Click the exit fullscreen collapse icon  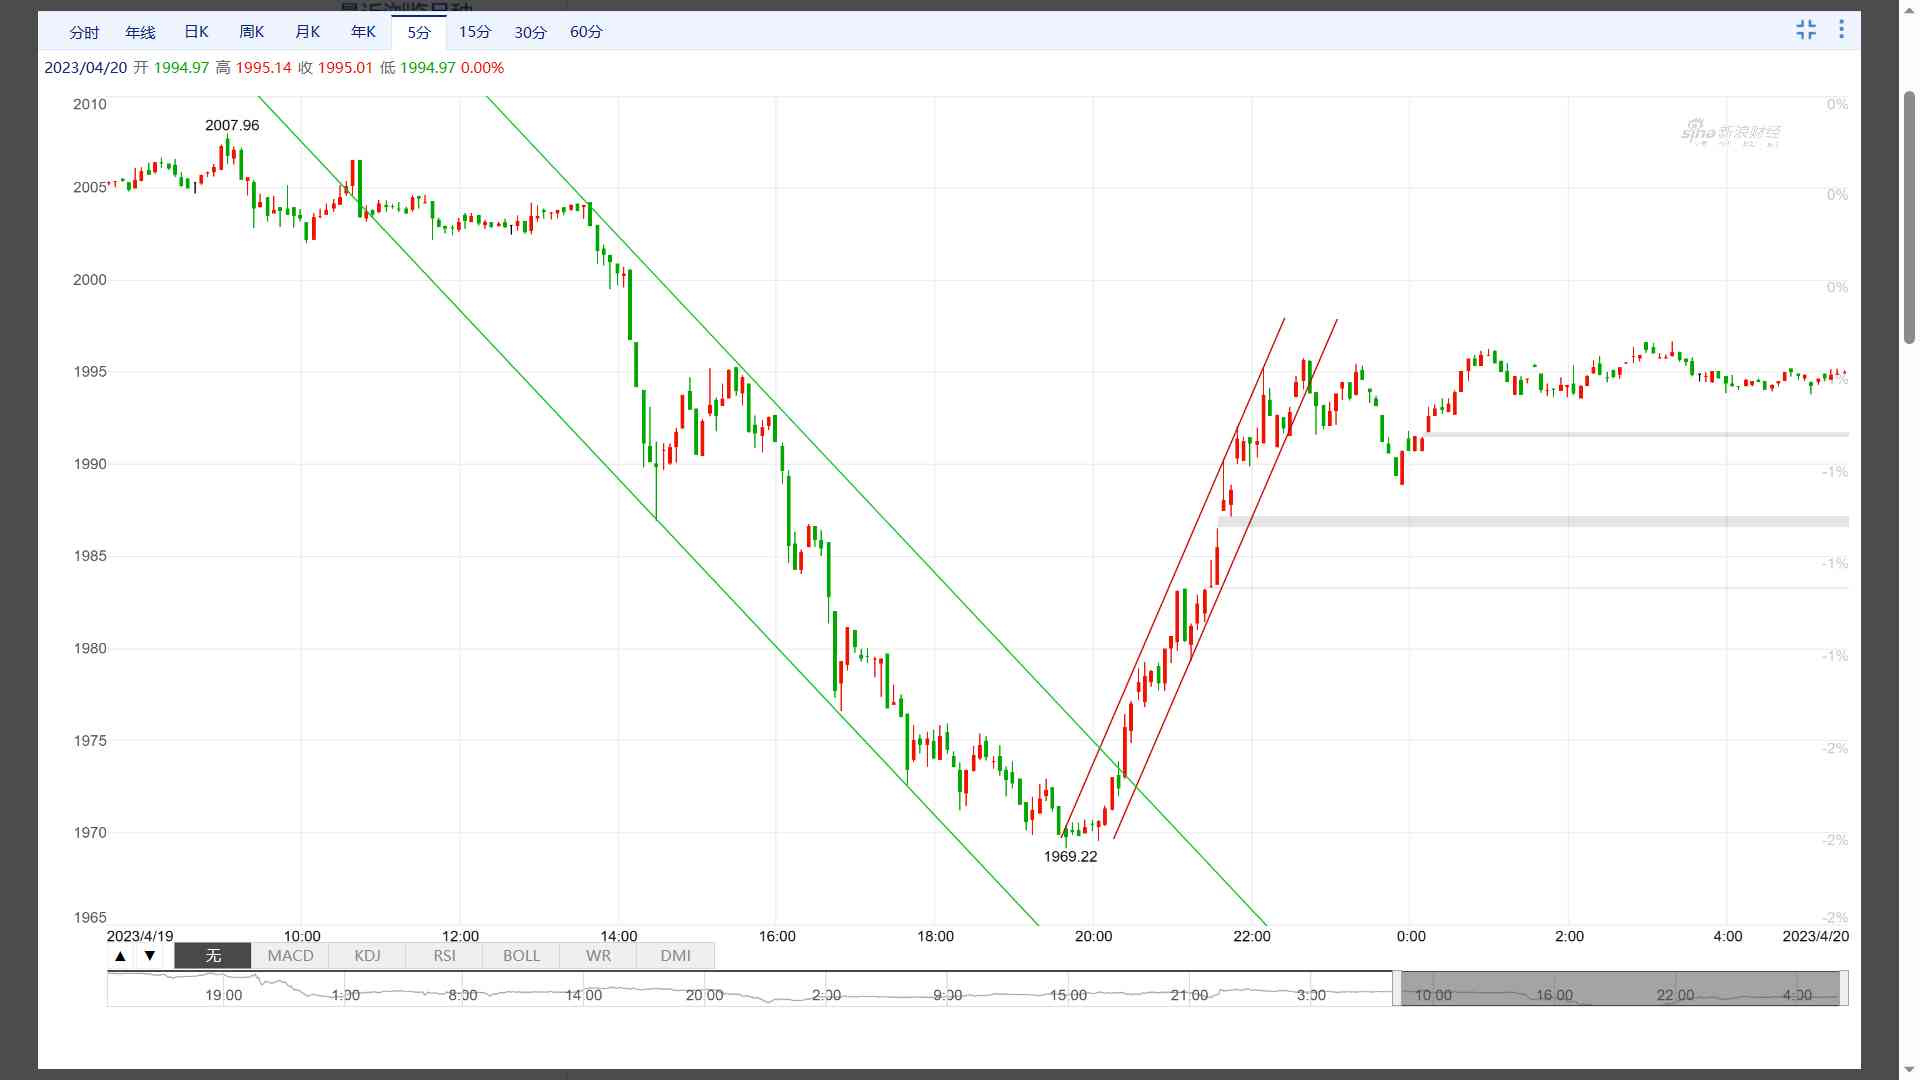[1805, 30]
